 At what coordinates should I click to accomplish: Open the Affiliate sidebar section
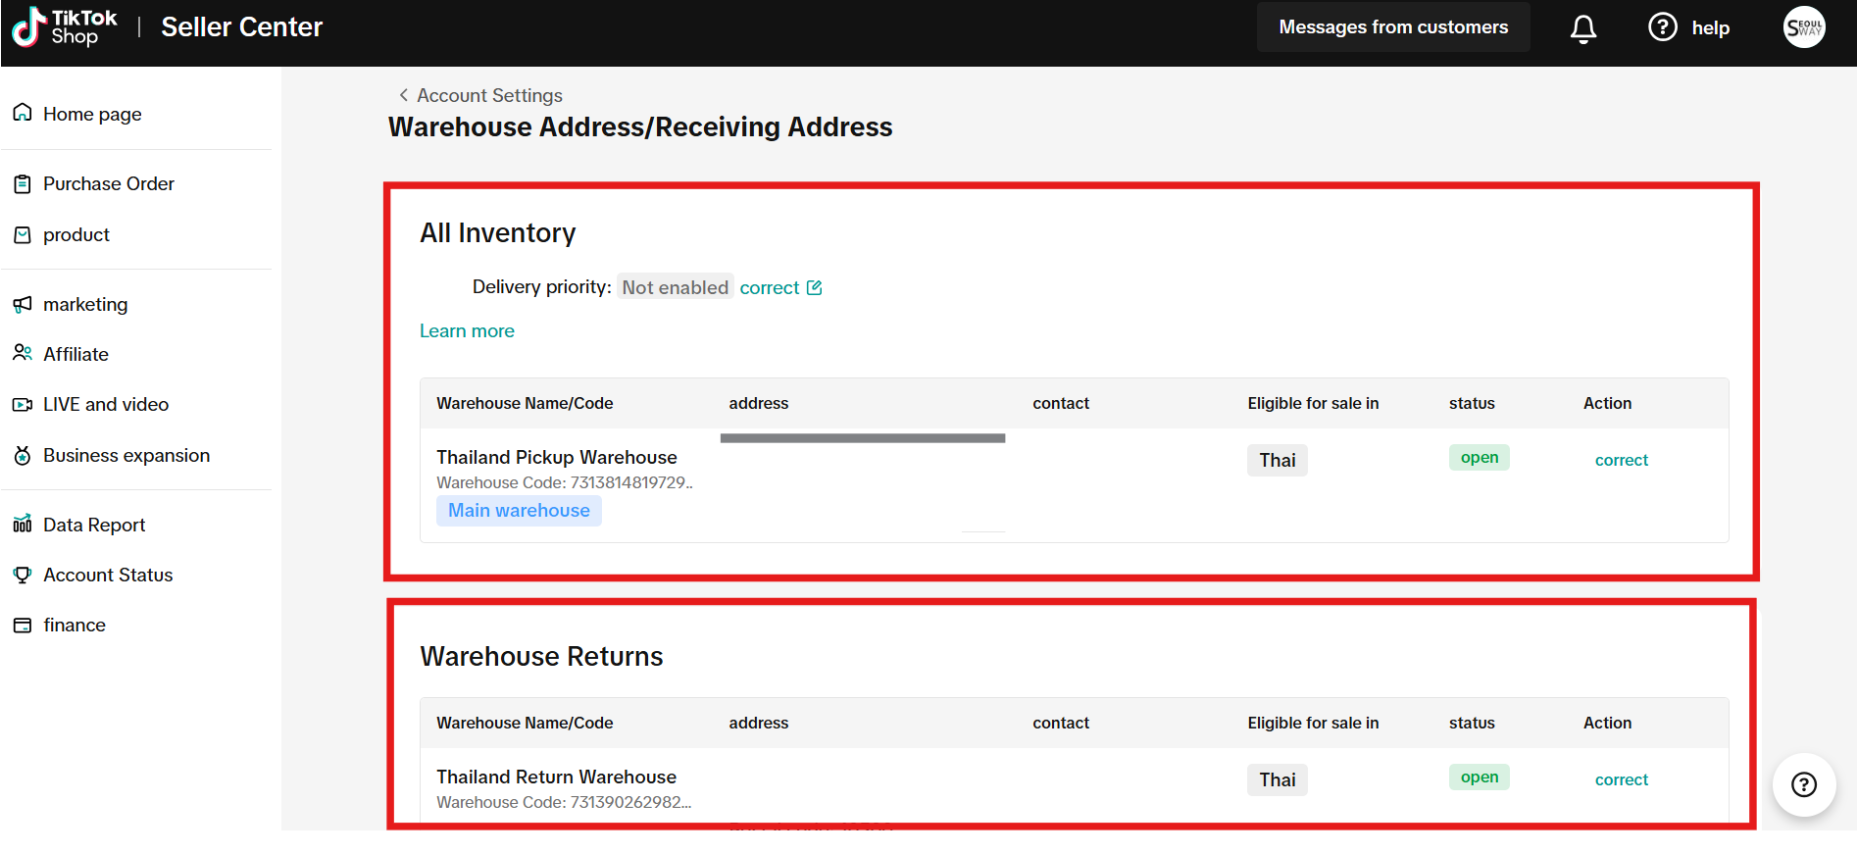pos(75,354)
